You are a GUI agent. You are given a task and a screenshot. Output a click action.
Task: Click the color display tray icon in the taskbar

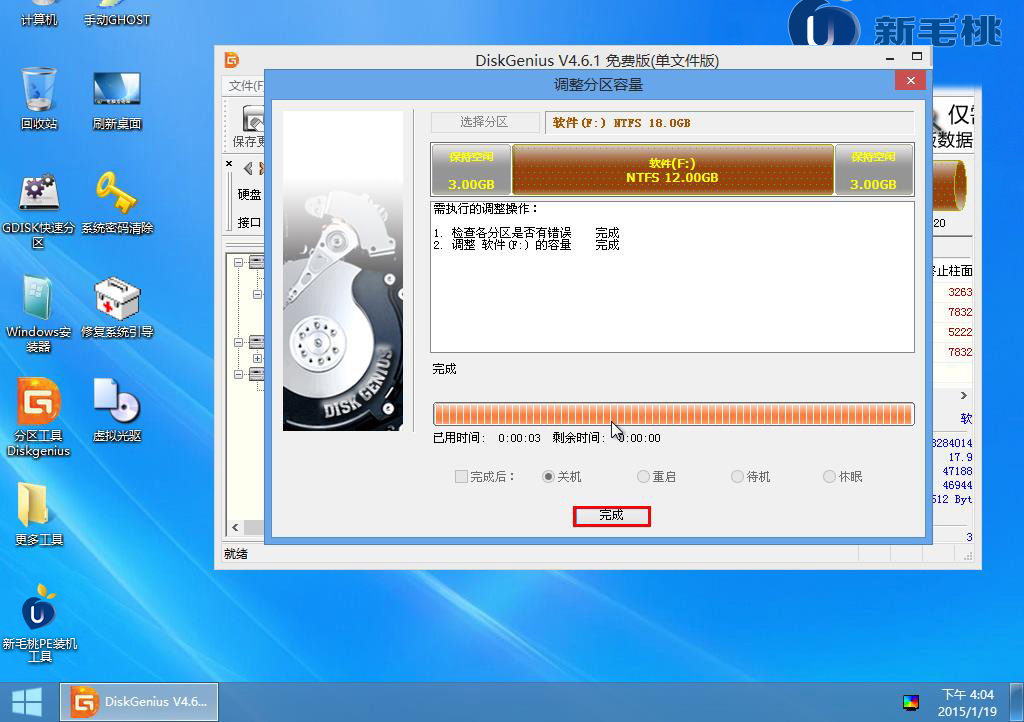coord(911,702)
